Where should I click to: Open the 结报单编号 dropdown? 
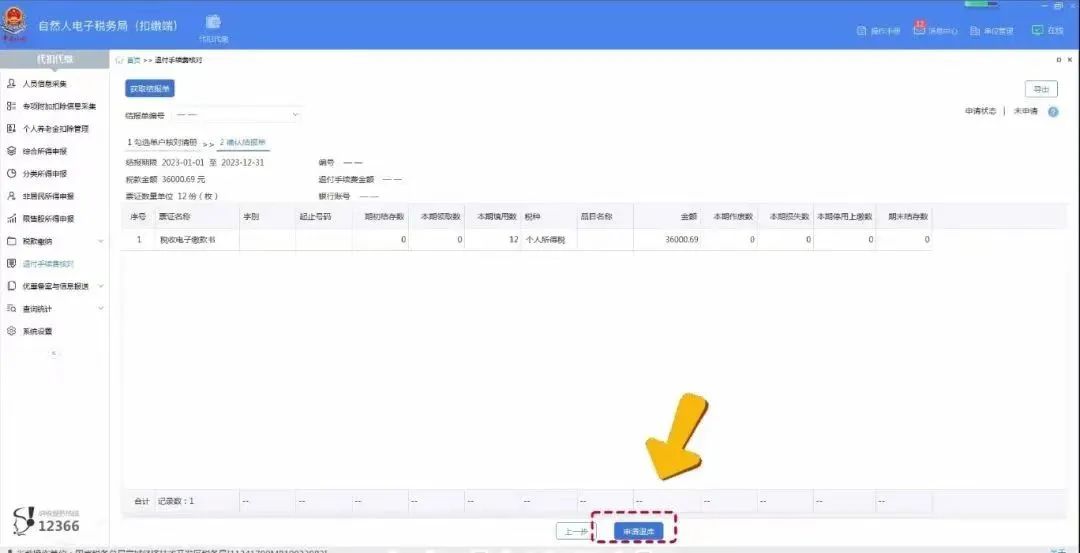[236, 115]
